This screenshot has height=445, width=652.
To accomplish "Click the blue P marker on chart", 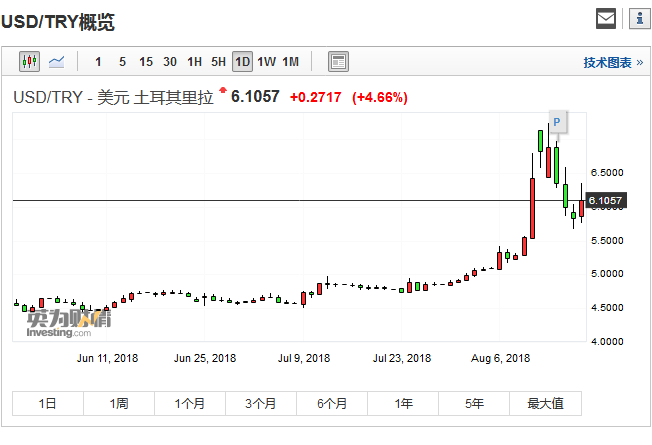I will (557, 122).
